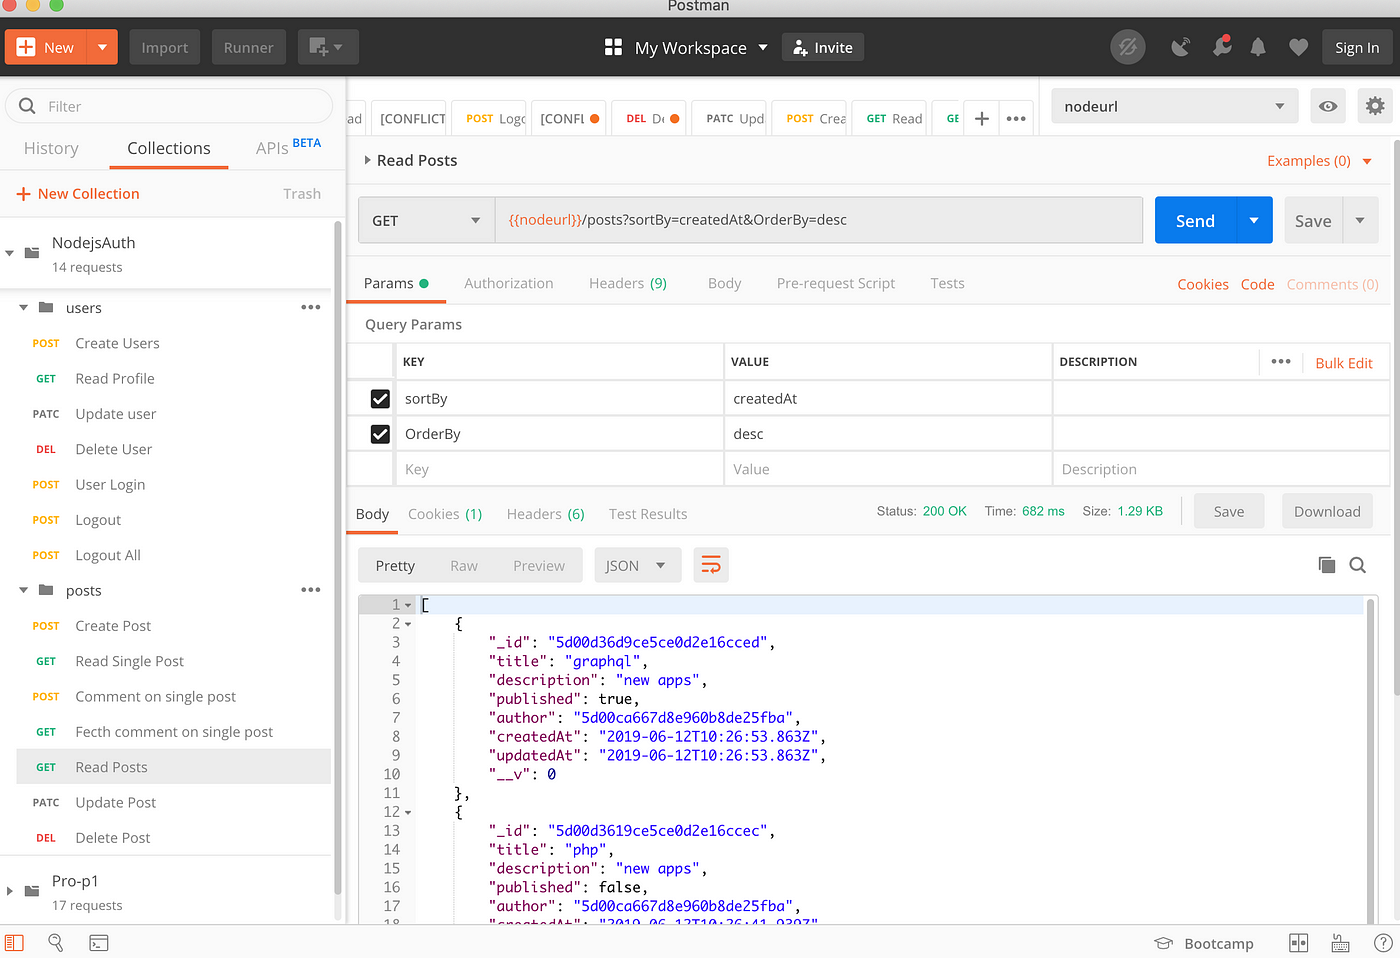Viewport: 1400px width, 958px height.
Task: Collapse the users folder
Action: [23, 307]
